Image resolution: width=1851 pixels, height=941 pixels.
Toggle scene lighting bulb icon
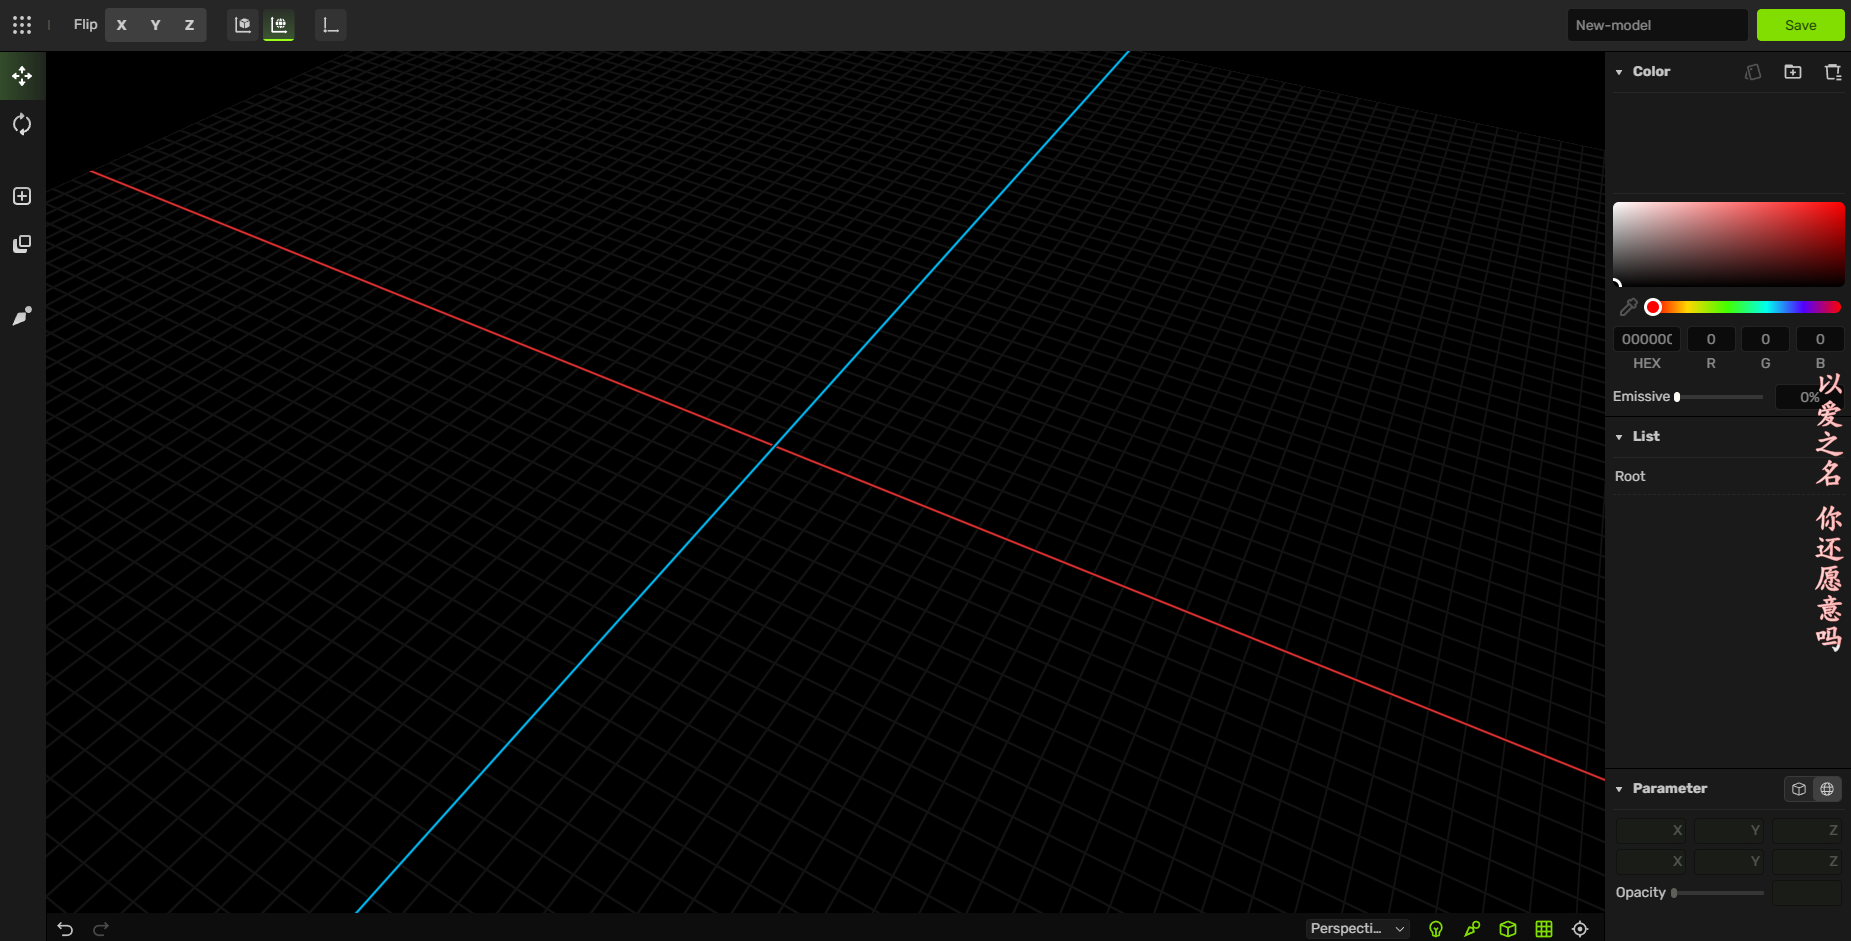click(1436, 929)
